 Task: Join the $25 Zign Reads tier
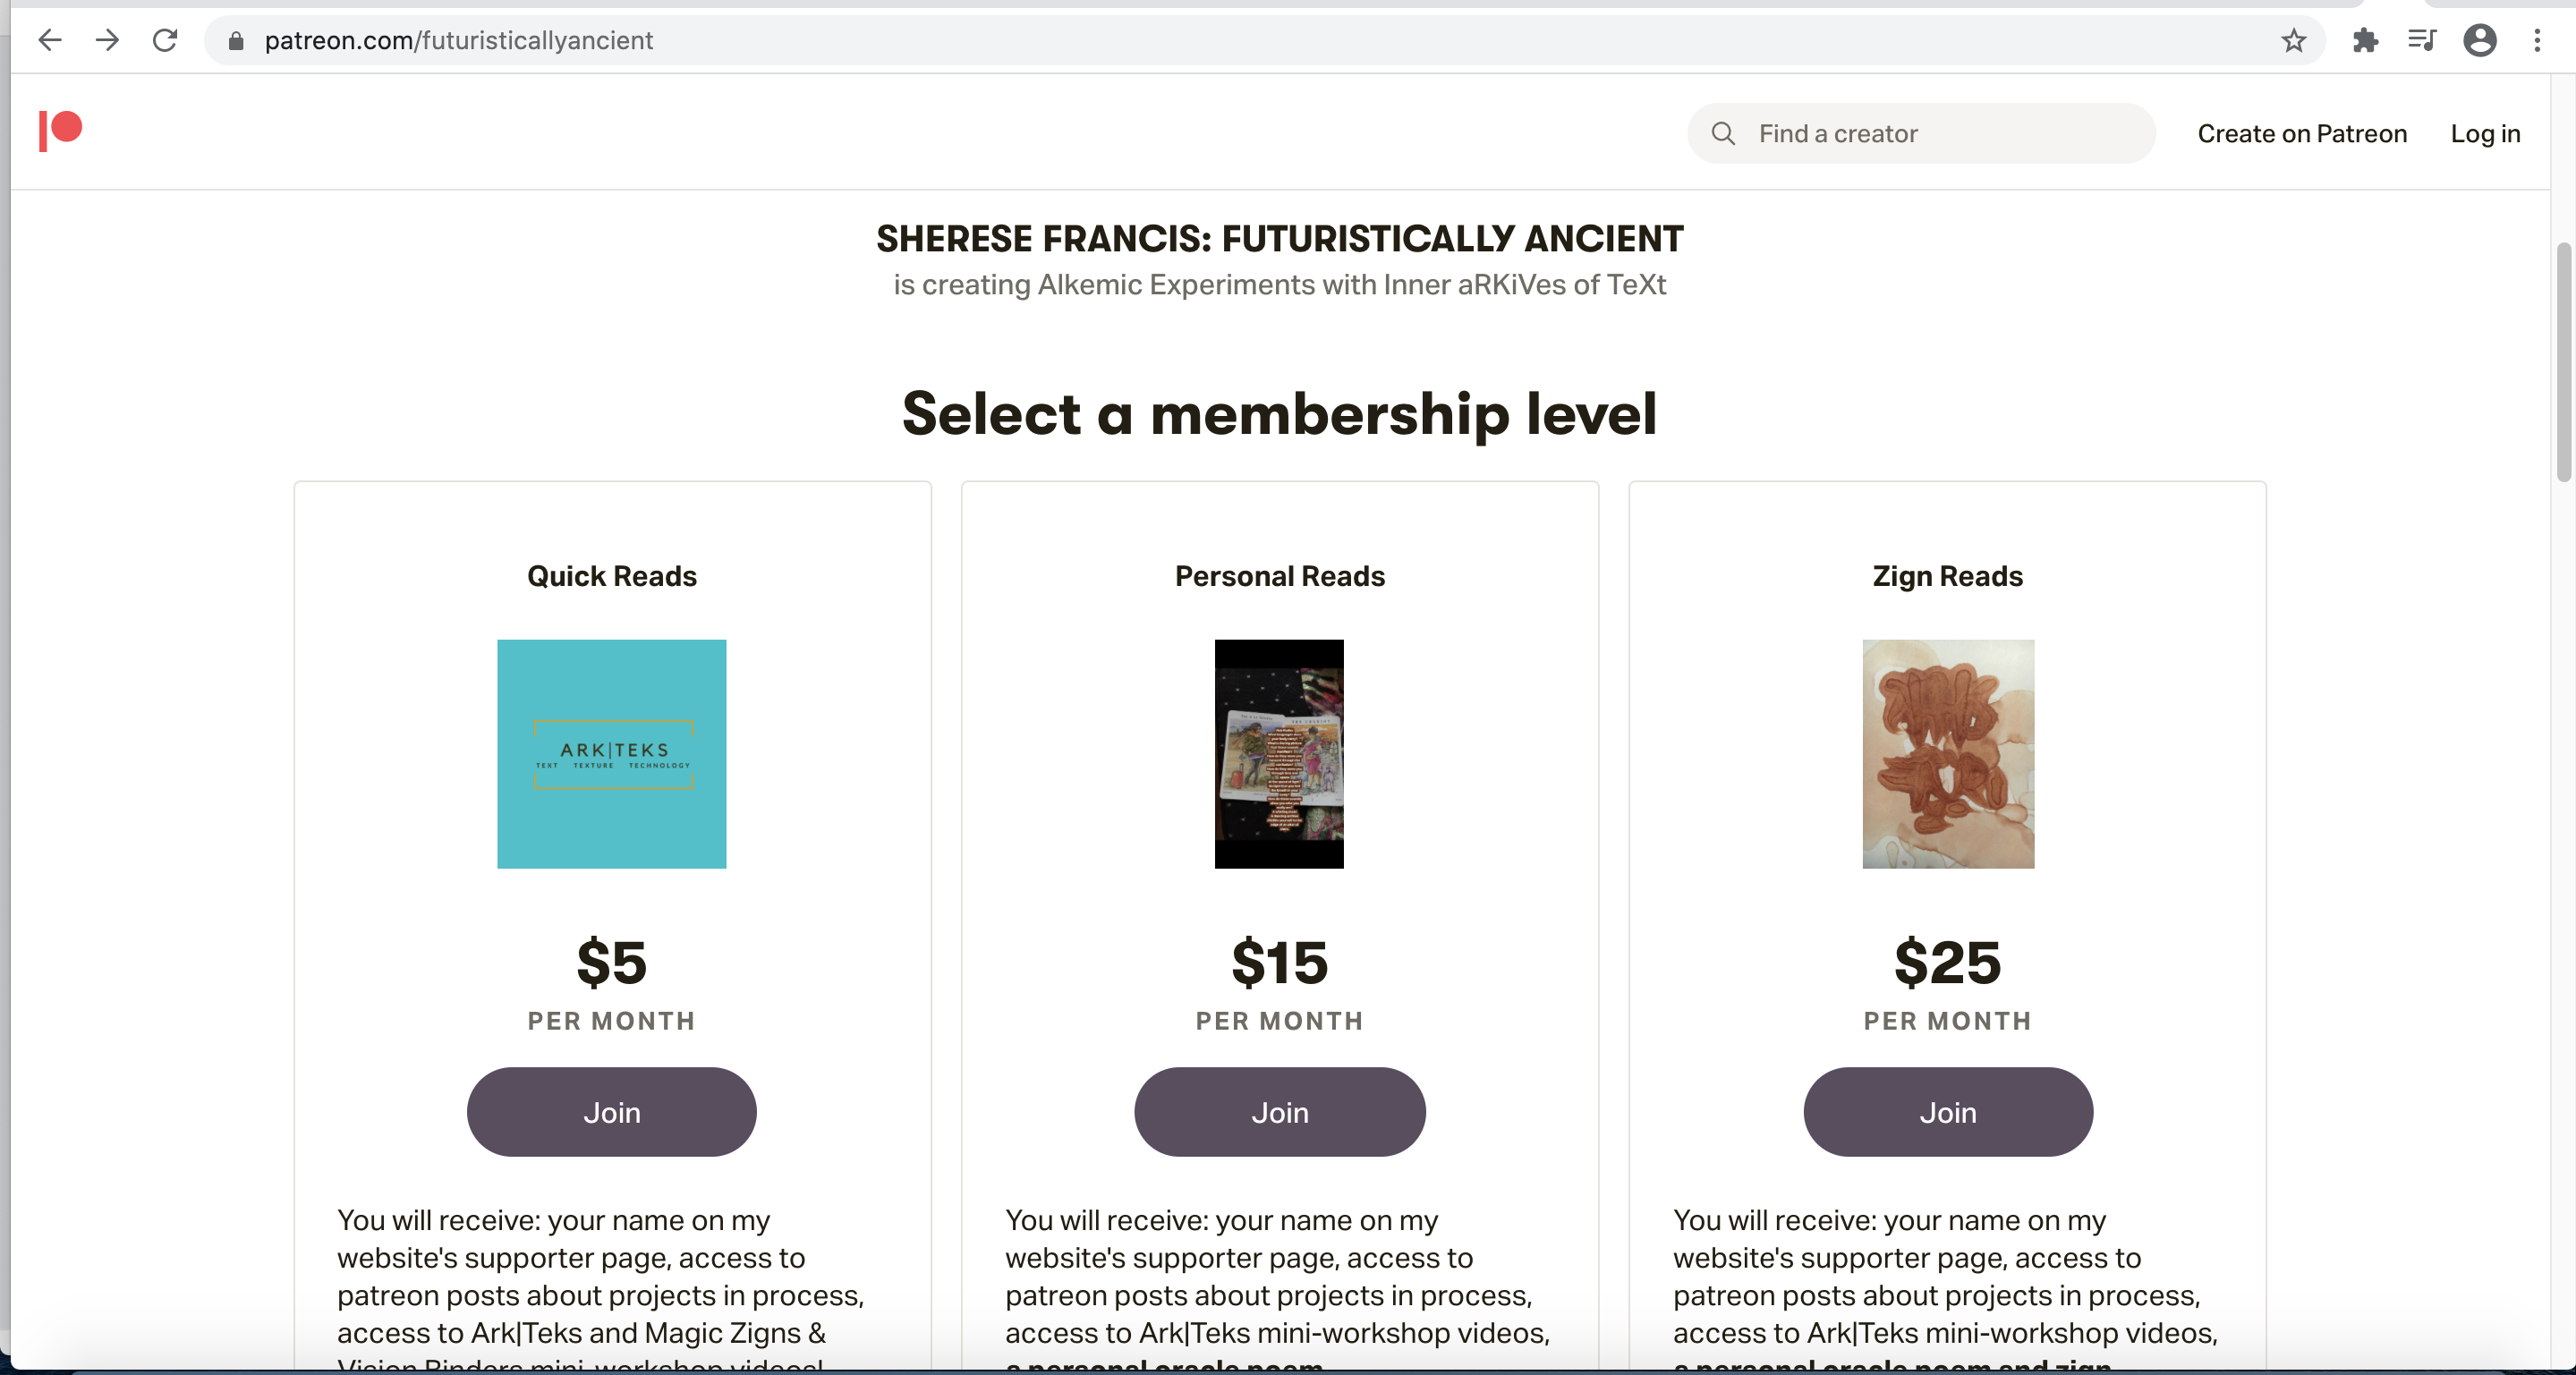coord(1947,1112)
